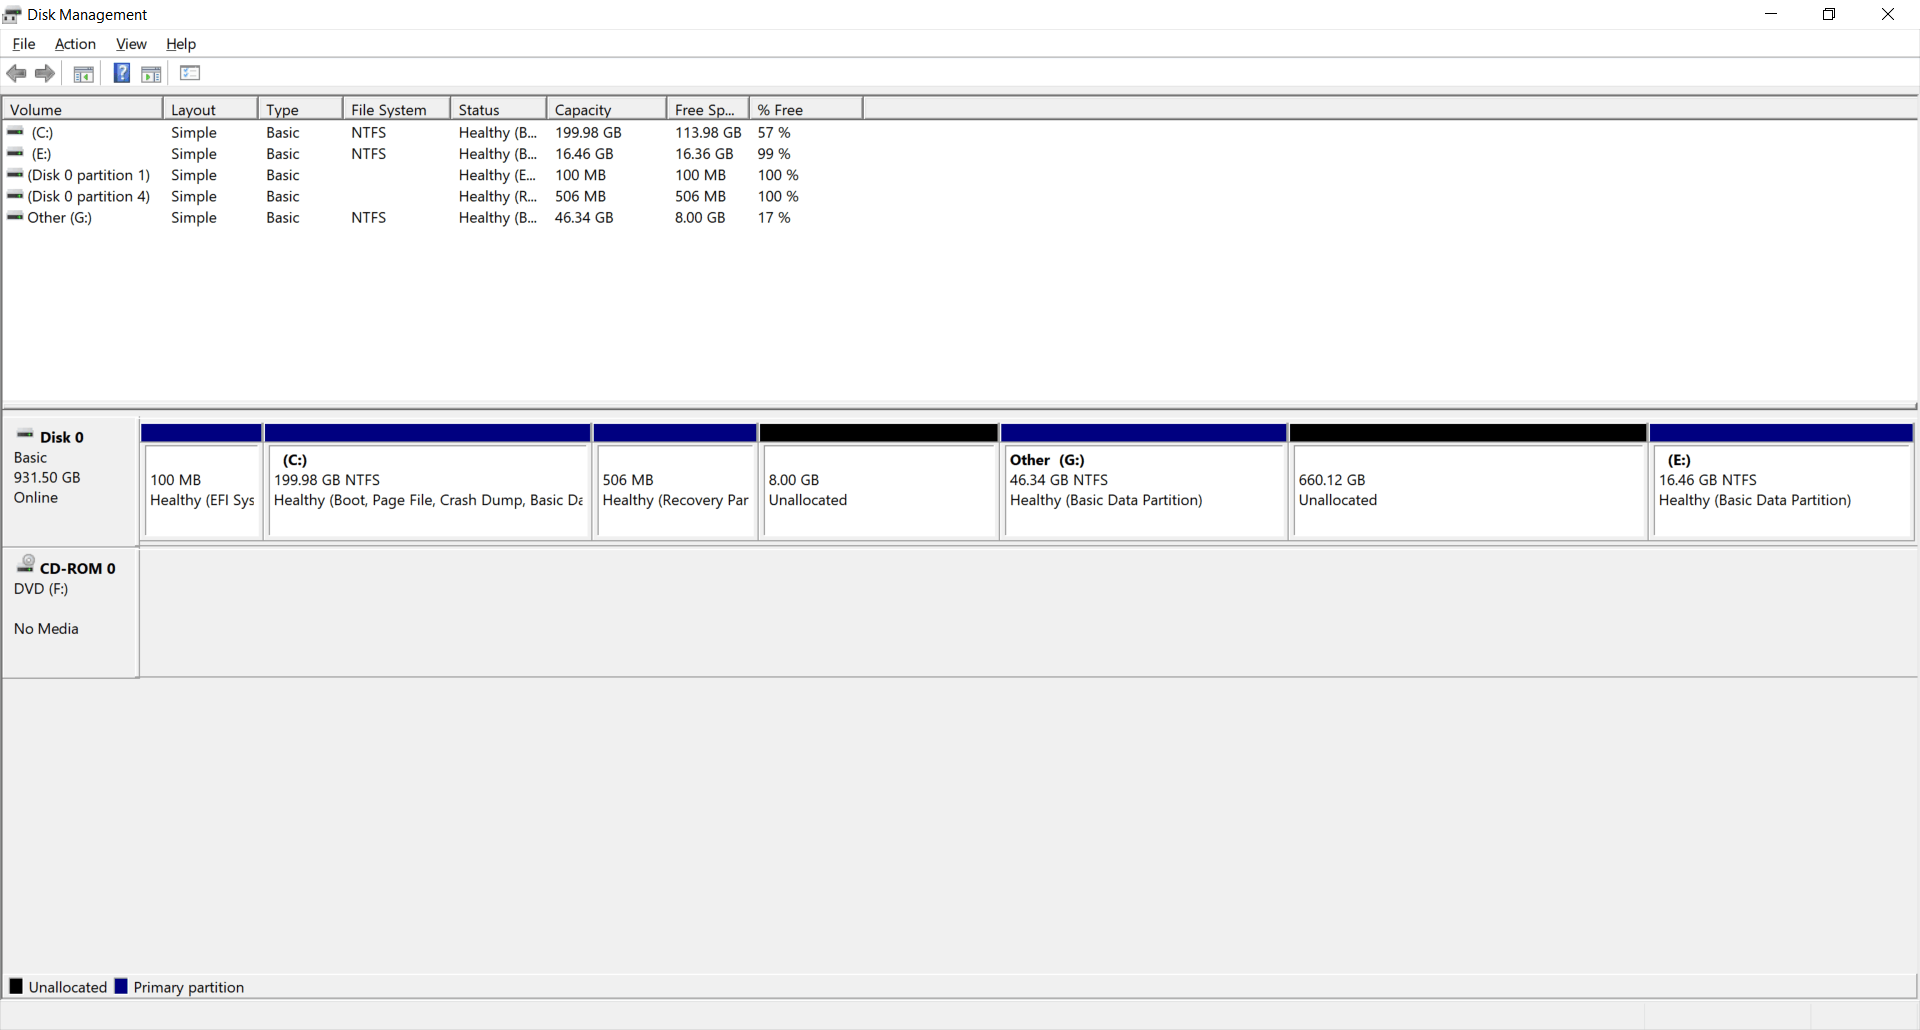The image size is (1920, 1030).
Task: Click the blue Primary partition legend swatch
Action: coord(121,986)
